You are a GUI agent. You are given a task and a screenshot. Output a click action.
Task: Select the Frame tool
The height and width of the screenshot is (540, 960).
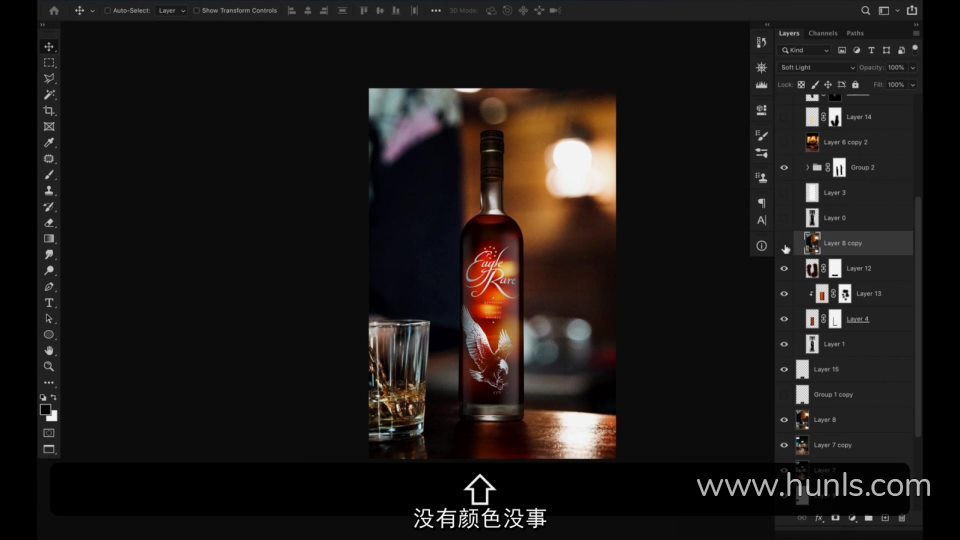pyautogui.click(x=49, y=127)
